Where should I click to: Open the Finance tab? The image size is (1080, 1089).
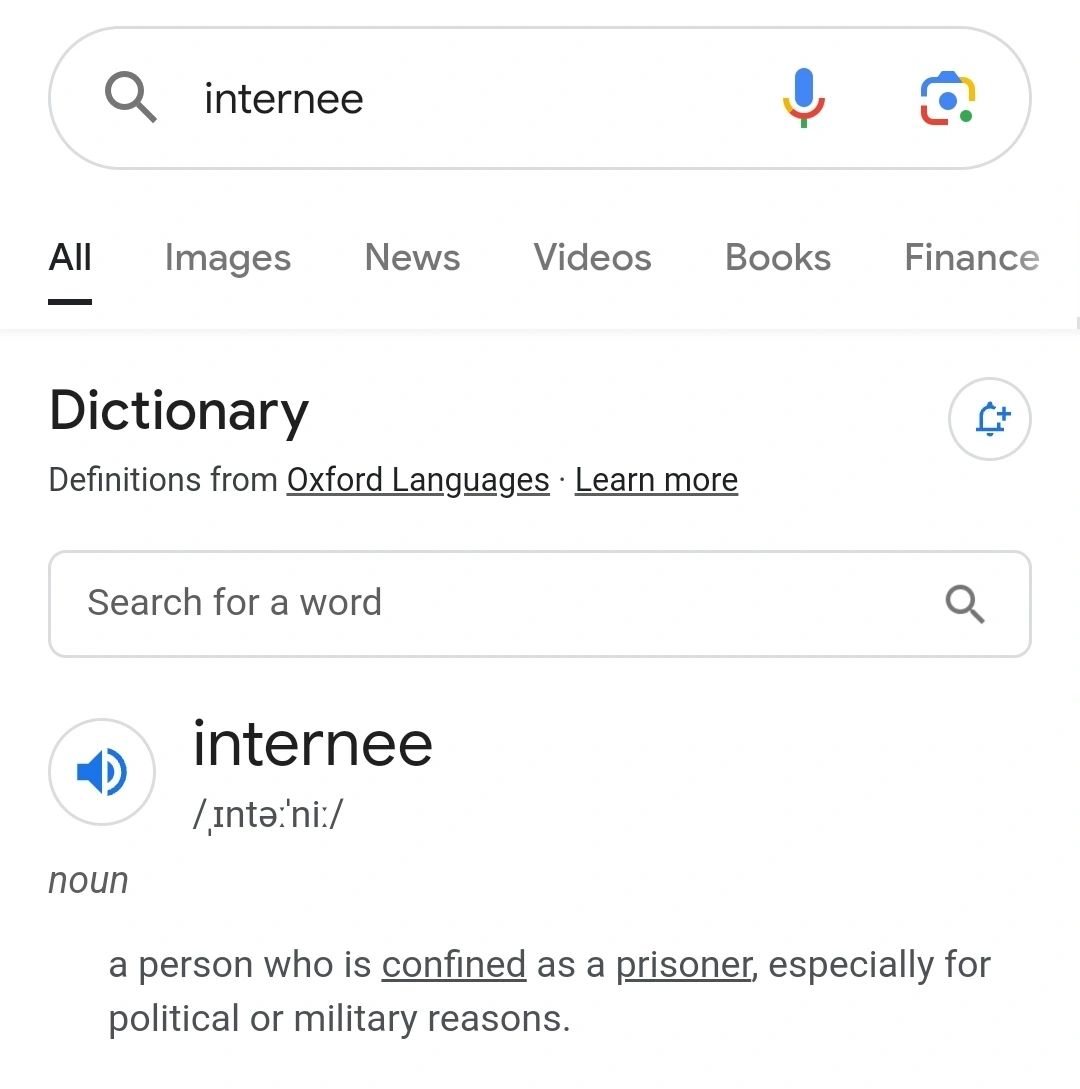(x=971, y=258)
